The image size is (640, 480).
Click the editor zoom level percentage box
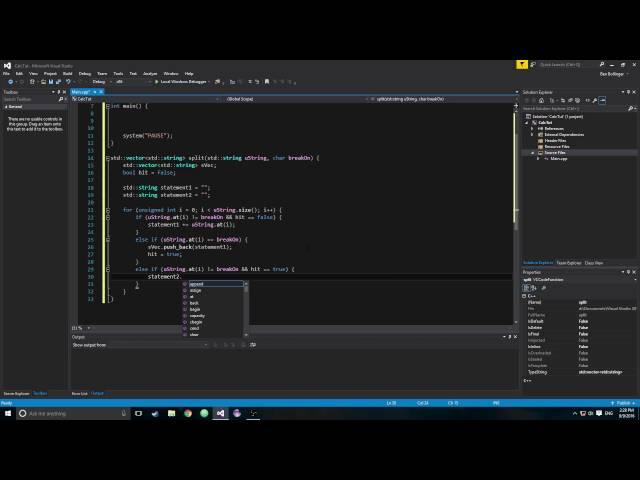tap(78, 327)
